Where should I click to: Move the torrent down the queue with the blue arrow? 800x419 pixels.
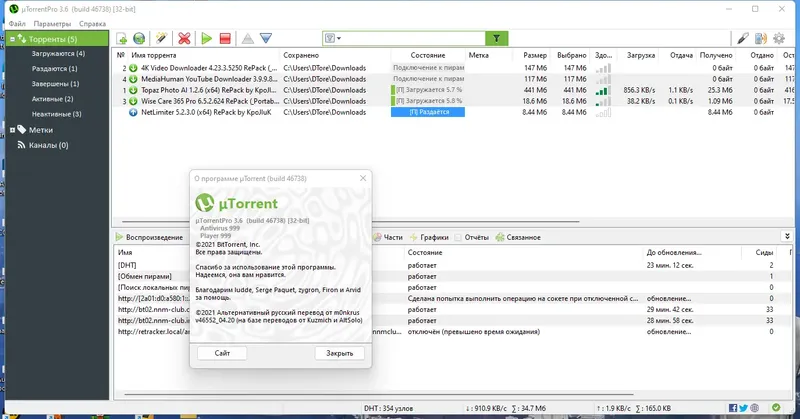click(266, 38)
